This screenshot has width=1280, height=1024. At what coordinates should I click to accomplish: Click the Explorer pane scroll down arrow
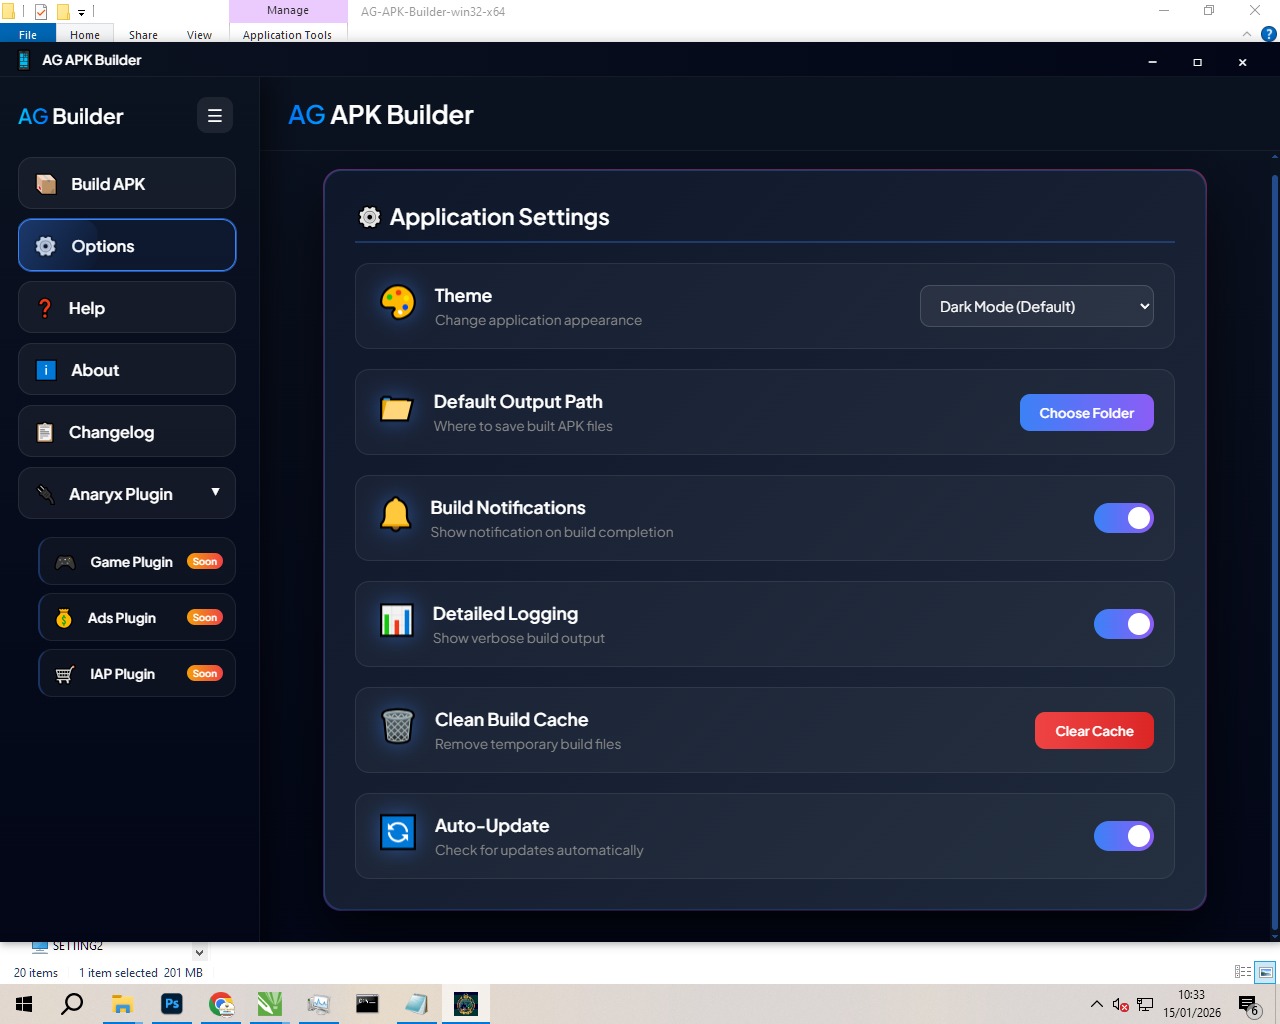tap(199, 953)
